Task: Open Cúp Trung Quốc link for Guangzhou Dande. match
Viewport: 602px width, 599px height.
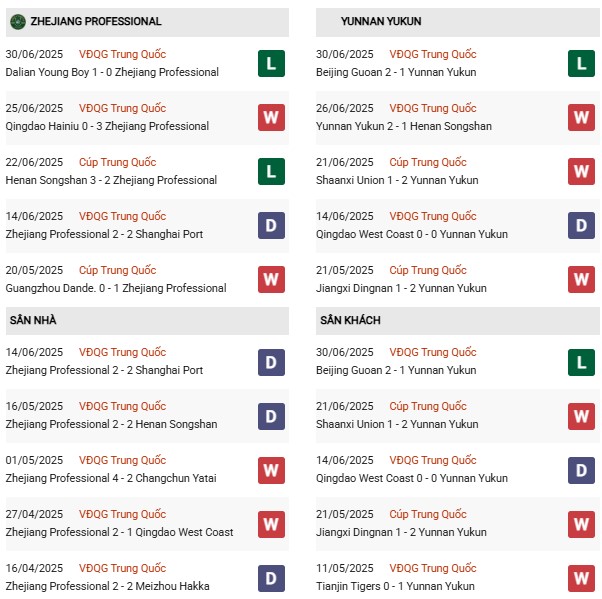Action: [x=118, y=270]
